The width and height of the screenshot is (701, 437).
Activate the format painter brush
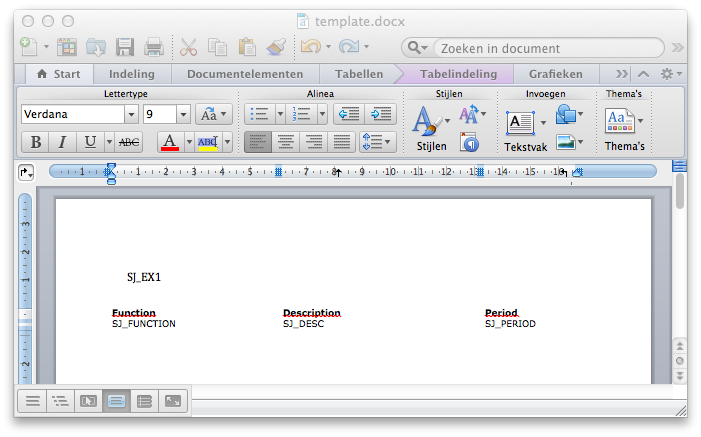[x=276, y=47]
